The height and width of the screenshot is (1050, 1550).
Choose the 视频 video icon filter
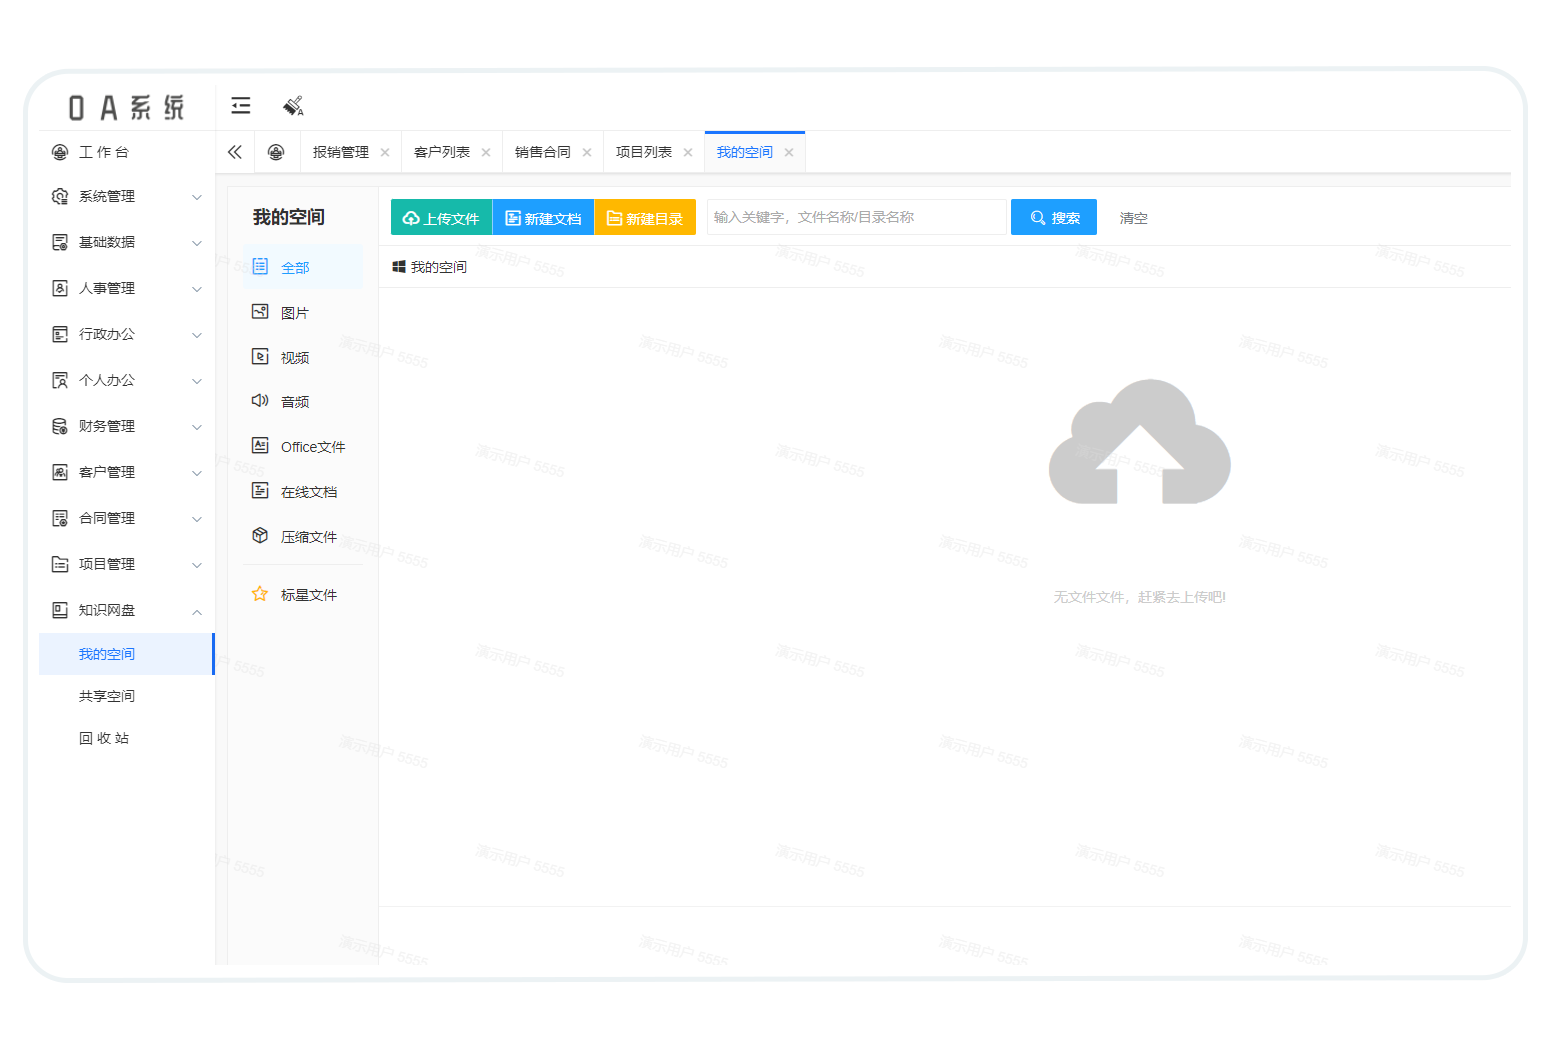(260, 357)
